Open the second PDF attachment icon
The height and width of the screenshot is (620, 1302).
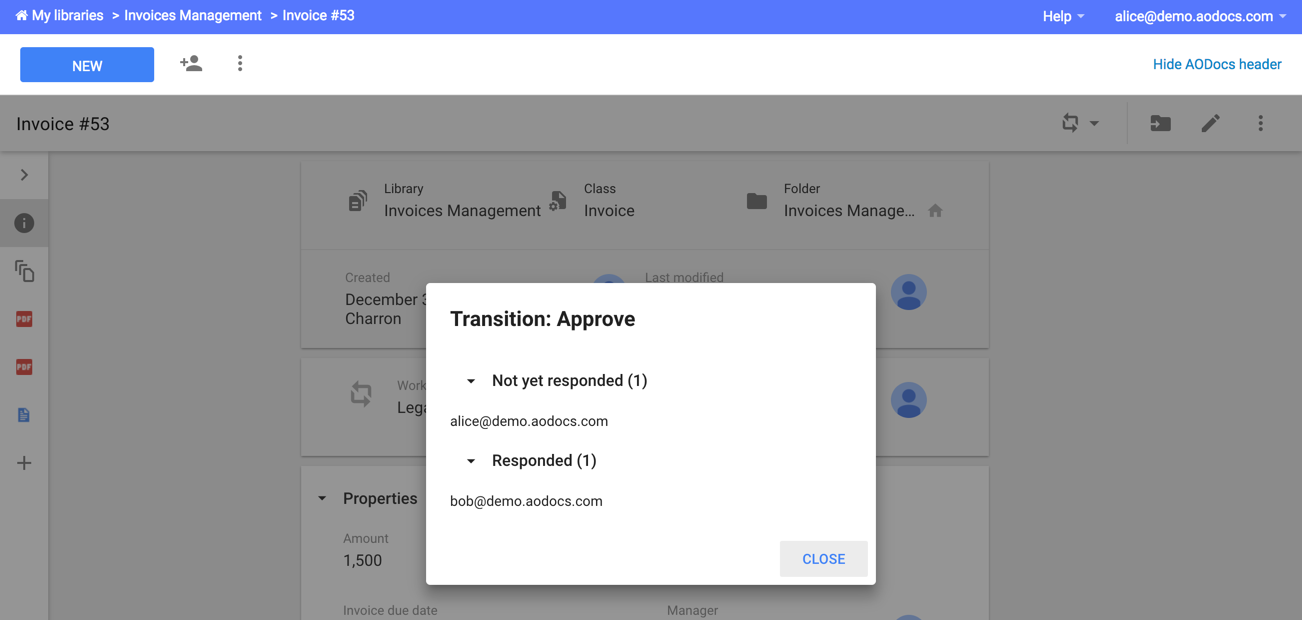[x=24, y=367]
